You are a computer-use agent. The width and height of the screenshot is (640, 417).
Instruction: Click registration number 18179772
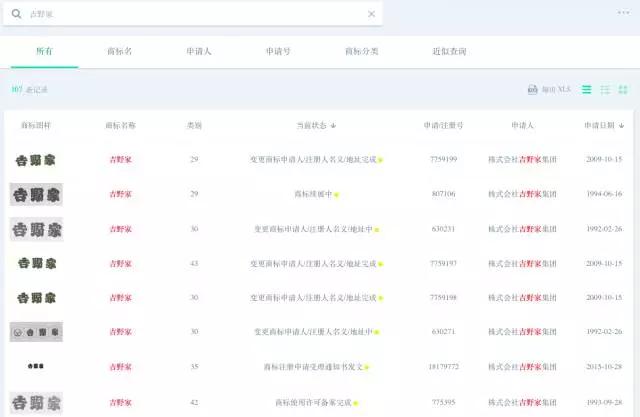pyautogui.click(x=443, y=366)
